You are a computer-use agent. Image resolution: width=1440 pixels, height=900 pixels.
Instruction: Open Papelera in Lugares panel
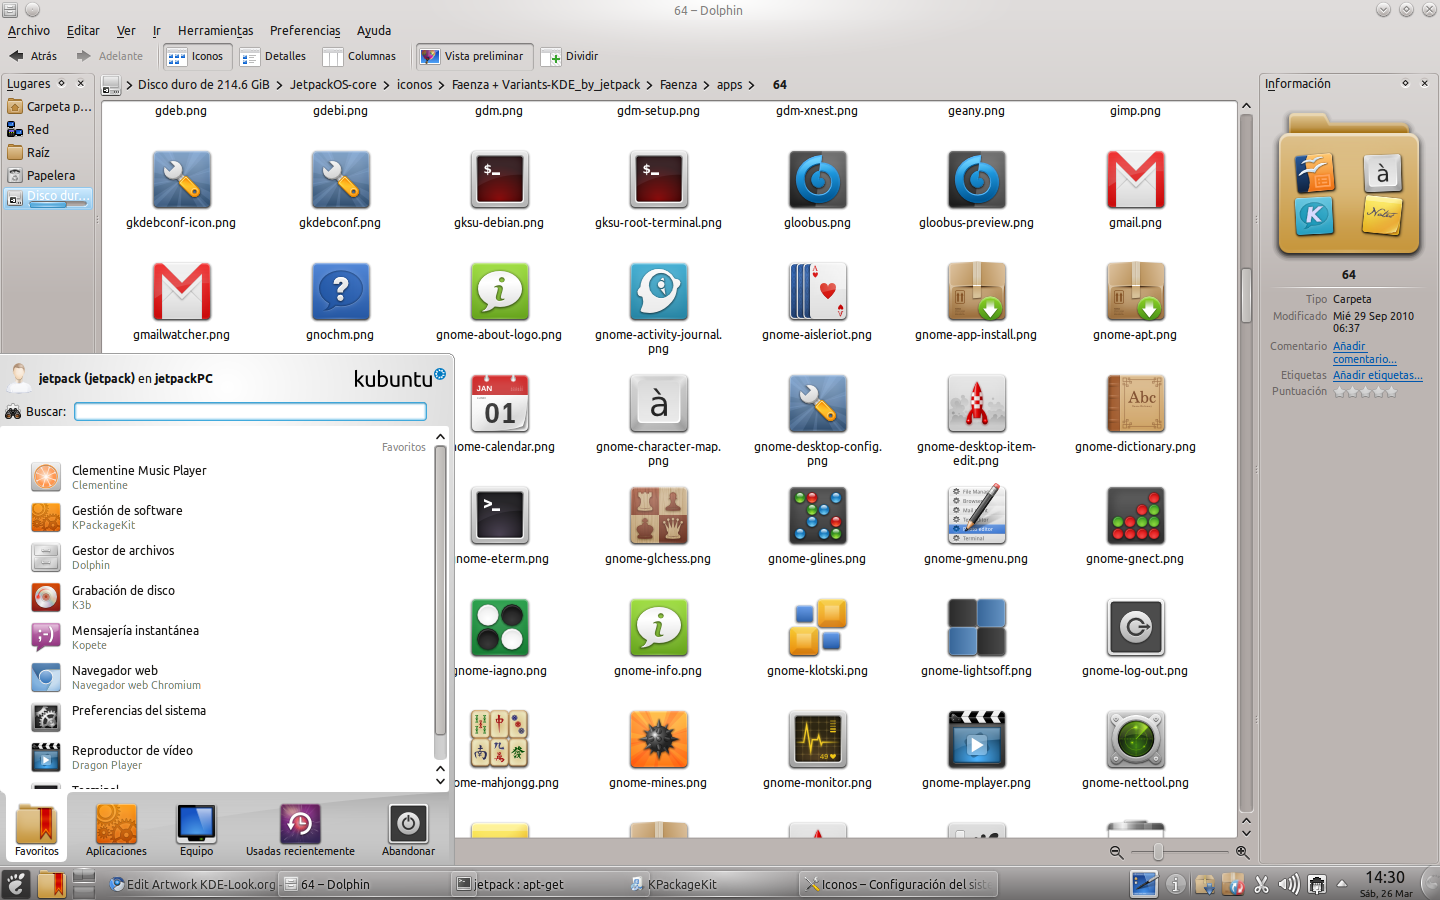48,175
